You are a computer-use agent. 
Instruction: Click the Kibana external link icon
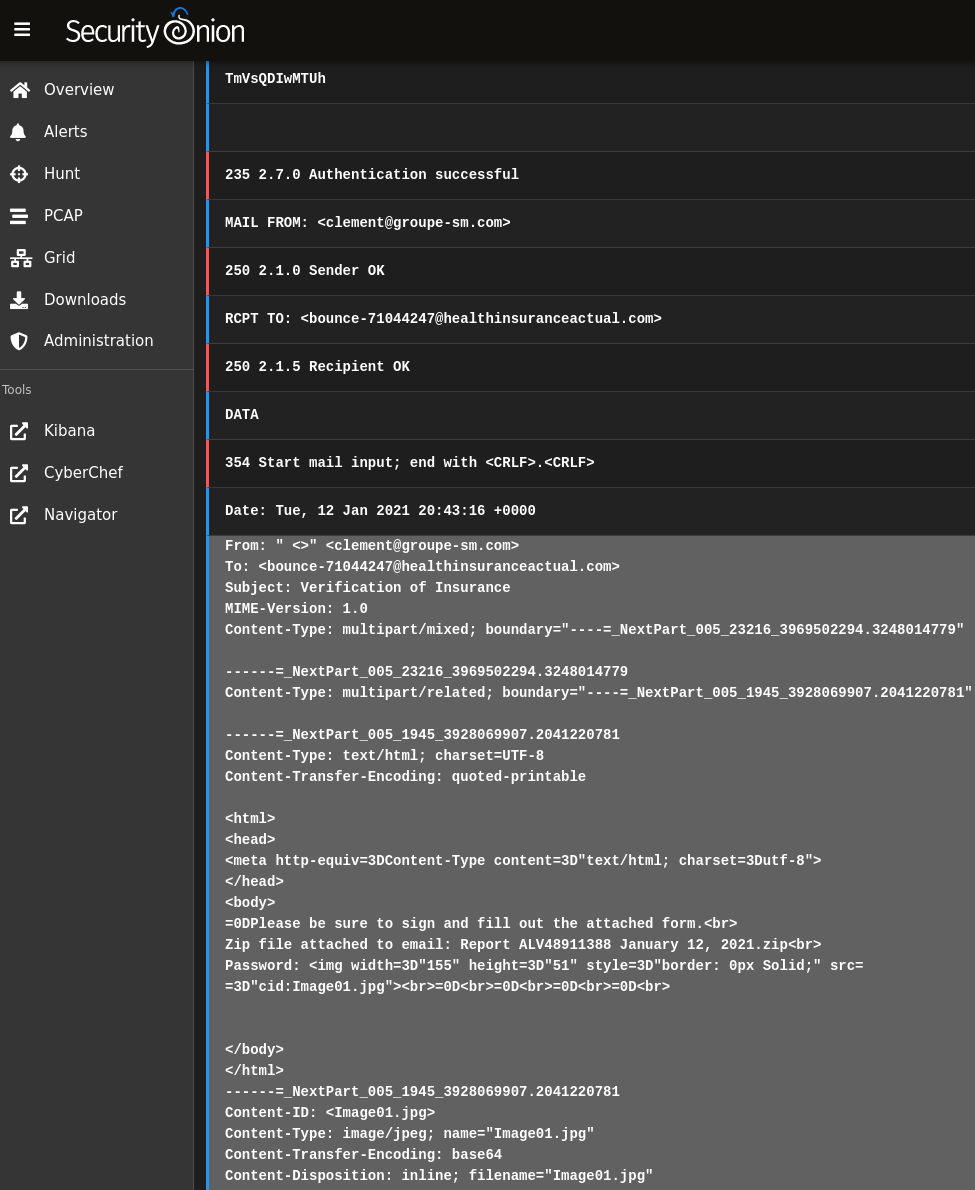(x=19, y=431)
